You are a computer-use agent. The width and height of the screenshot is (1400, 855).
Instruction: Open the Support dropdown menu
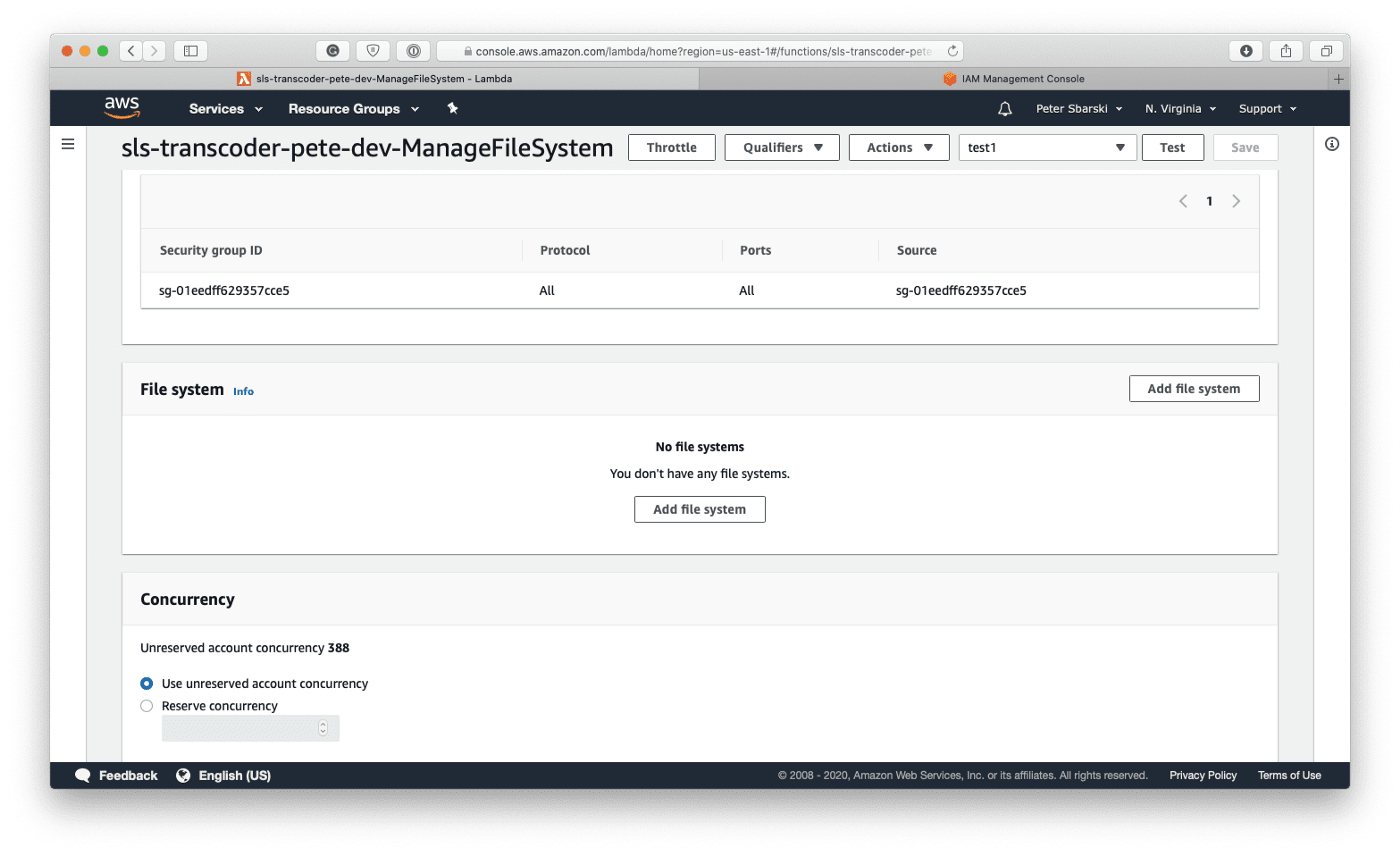(x=1268, y=108)
